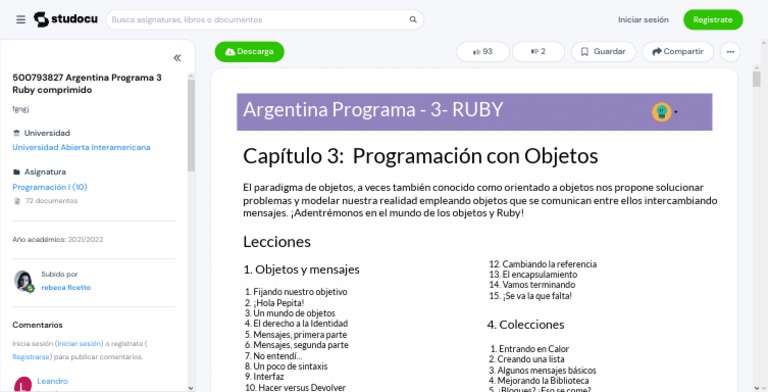Click the 72 documentos file icon

17,201
